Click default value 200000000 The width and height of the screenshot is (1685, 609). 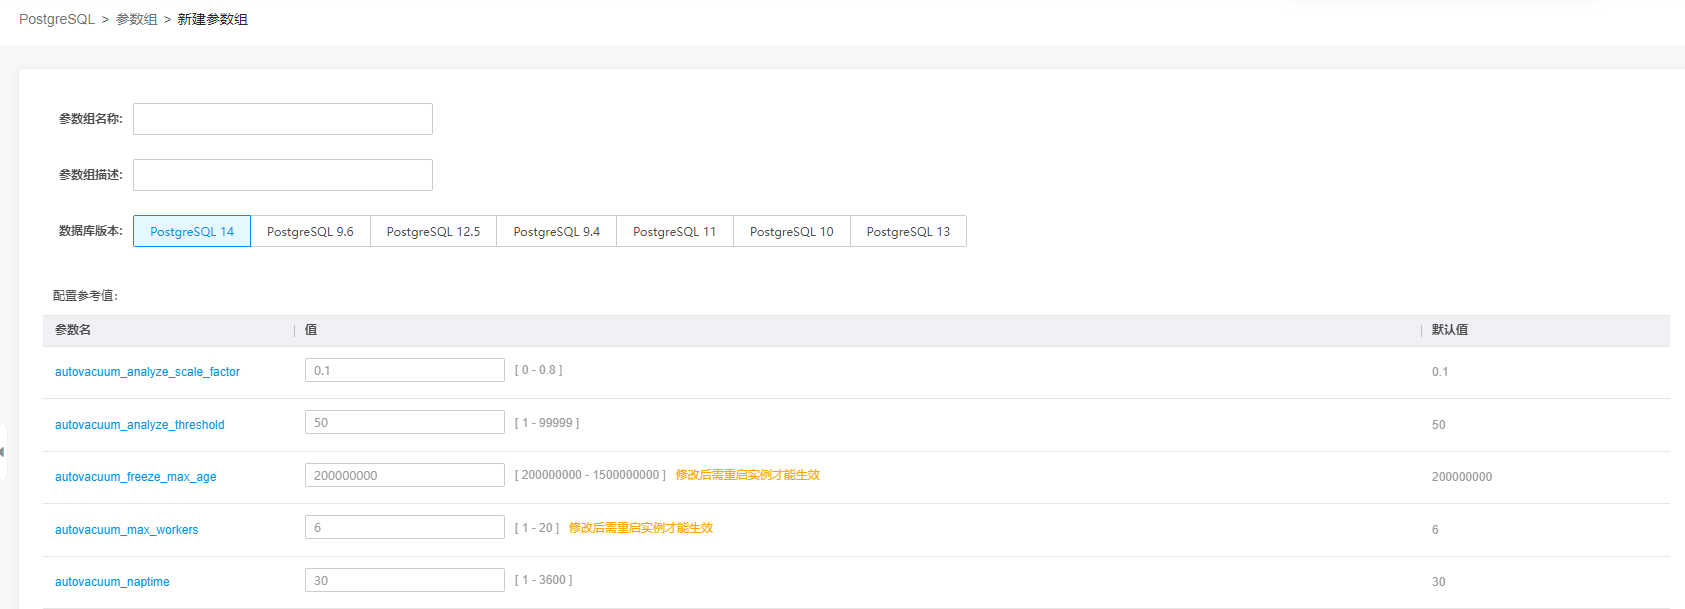[1462, 477]
